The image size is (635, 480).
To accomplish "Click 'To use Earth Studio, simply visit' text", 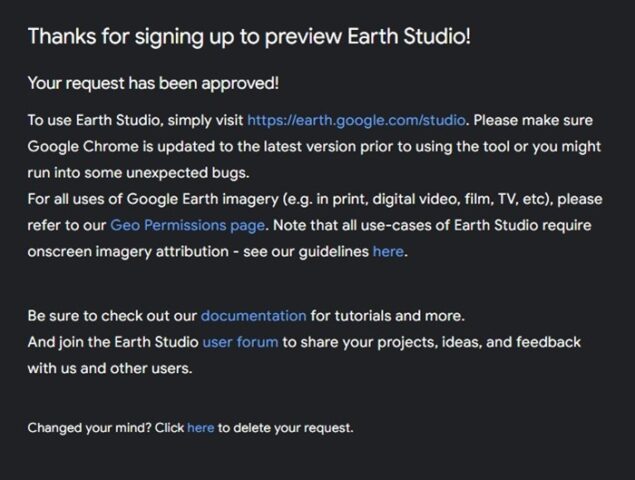I will click(x=135, y=120).
